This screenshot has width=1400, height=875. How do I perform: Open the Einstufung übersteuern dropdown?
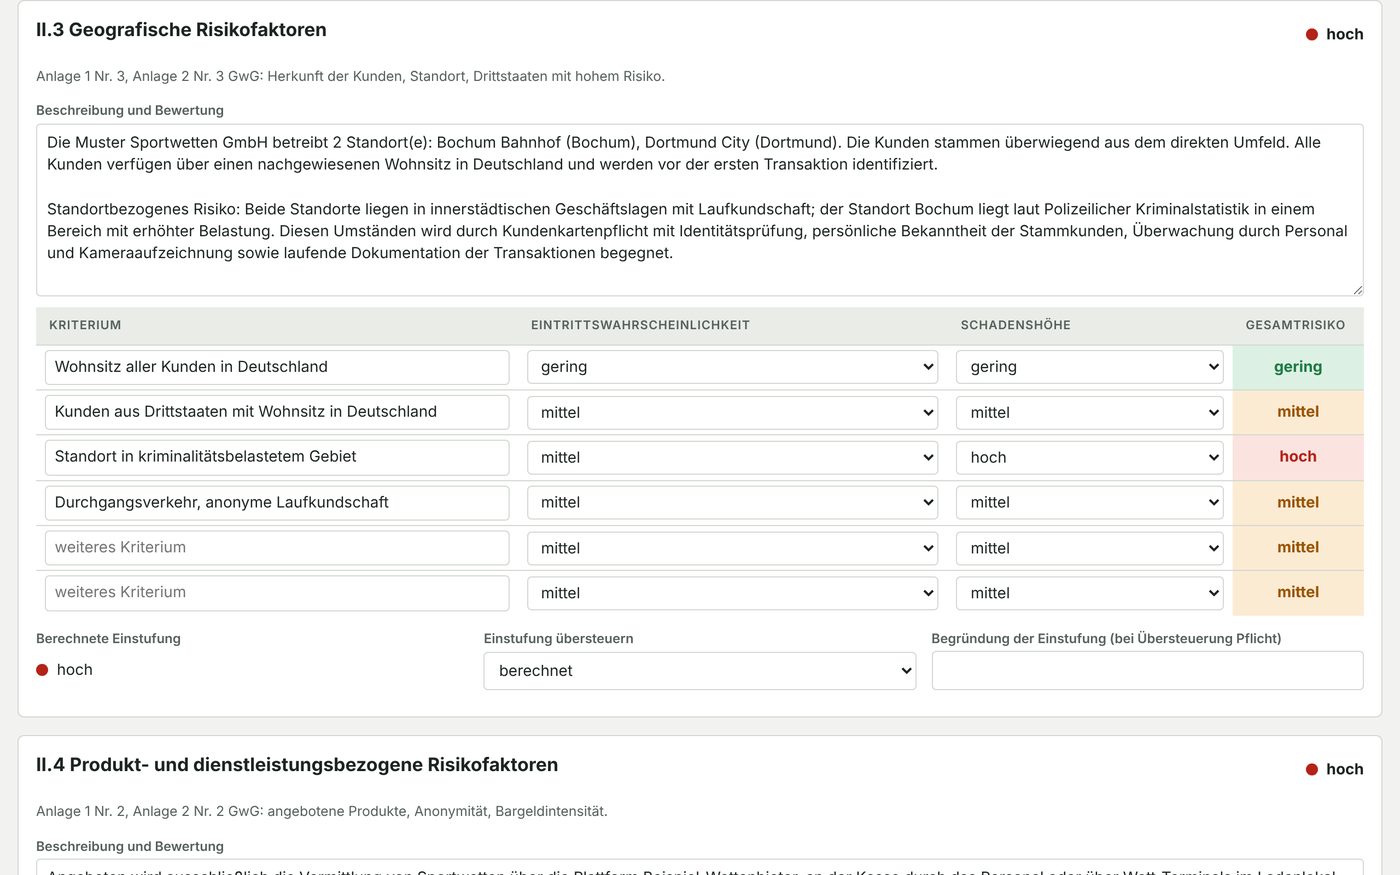(x=699, y=671)
